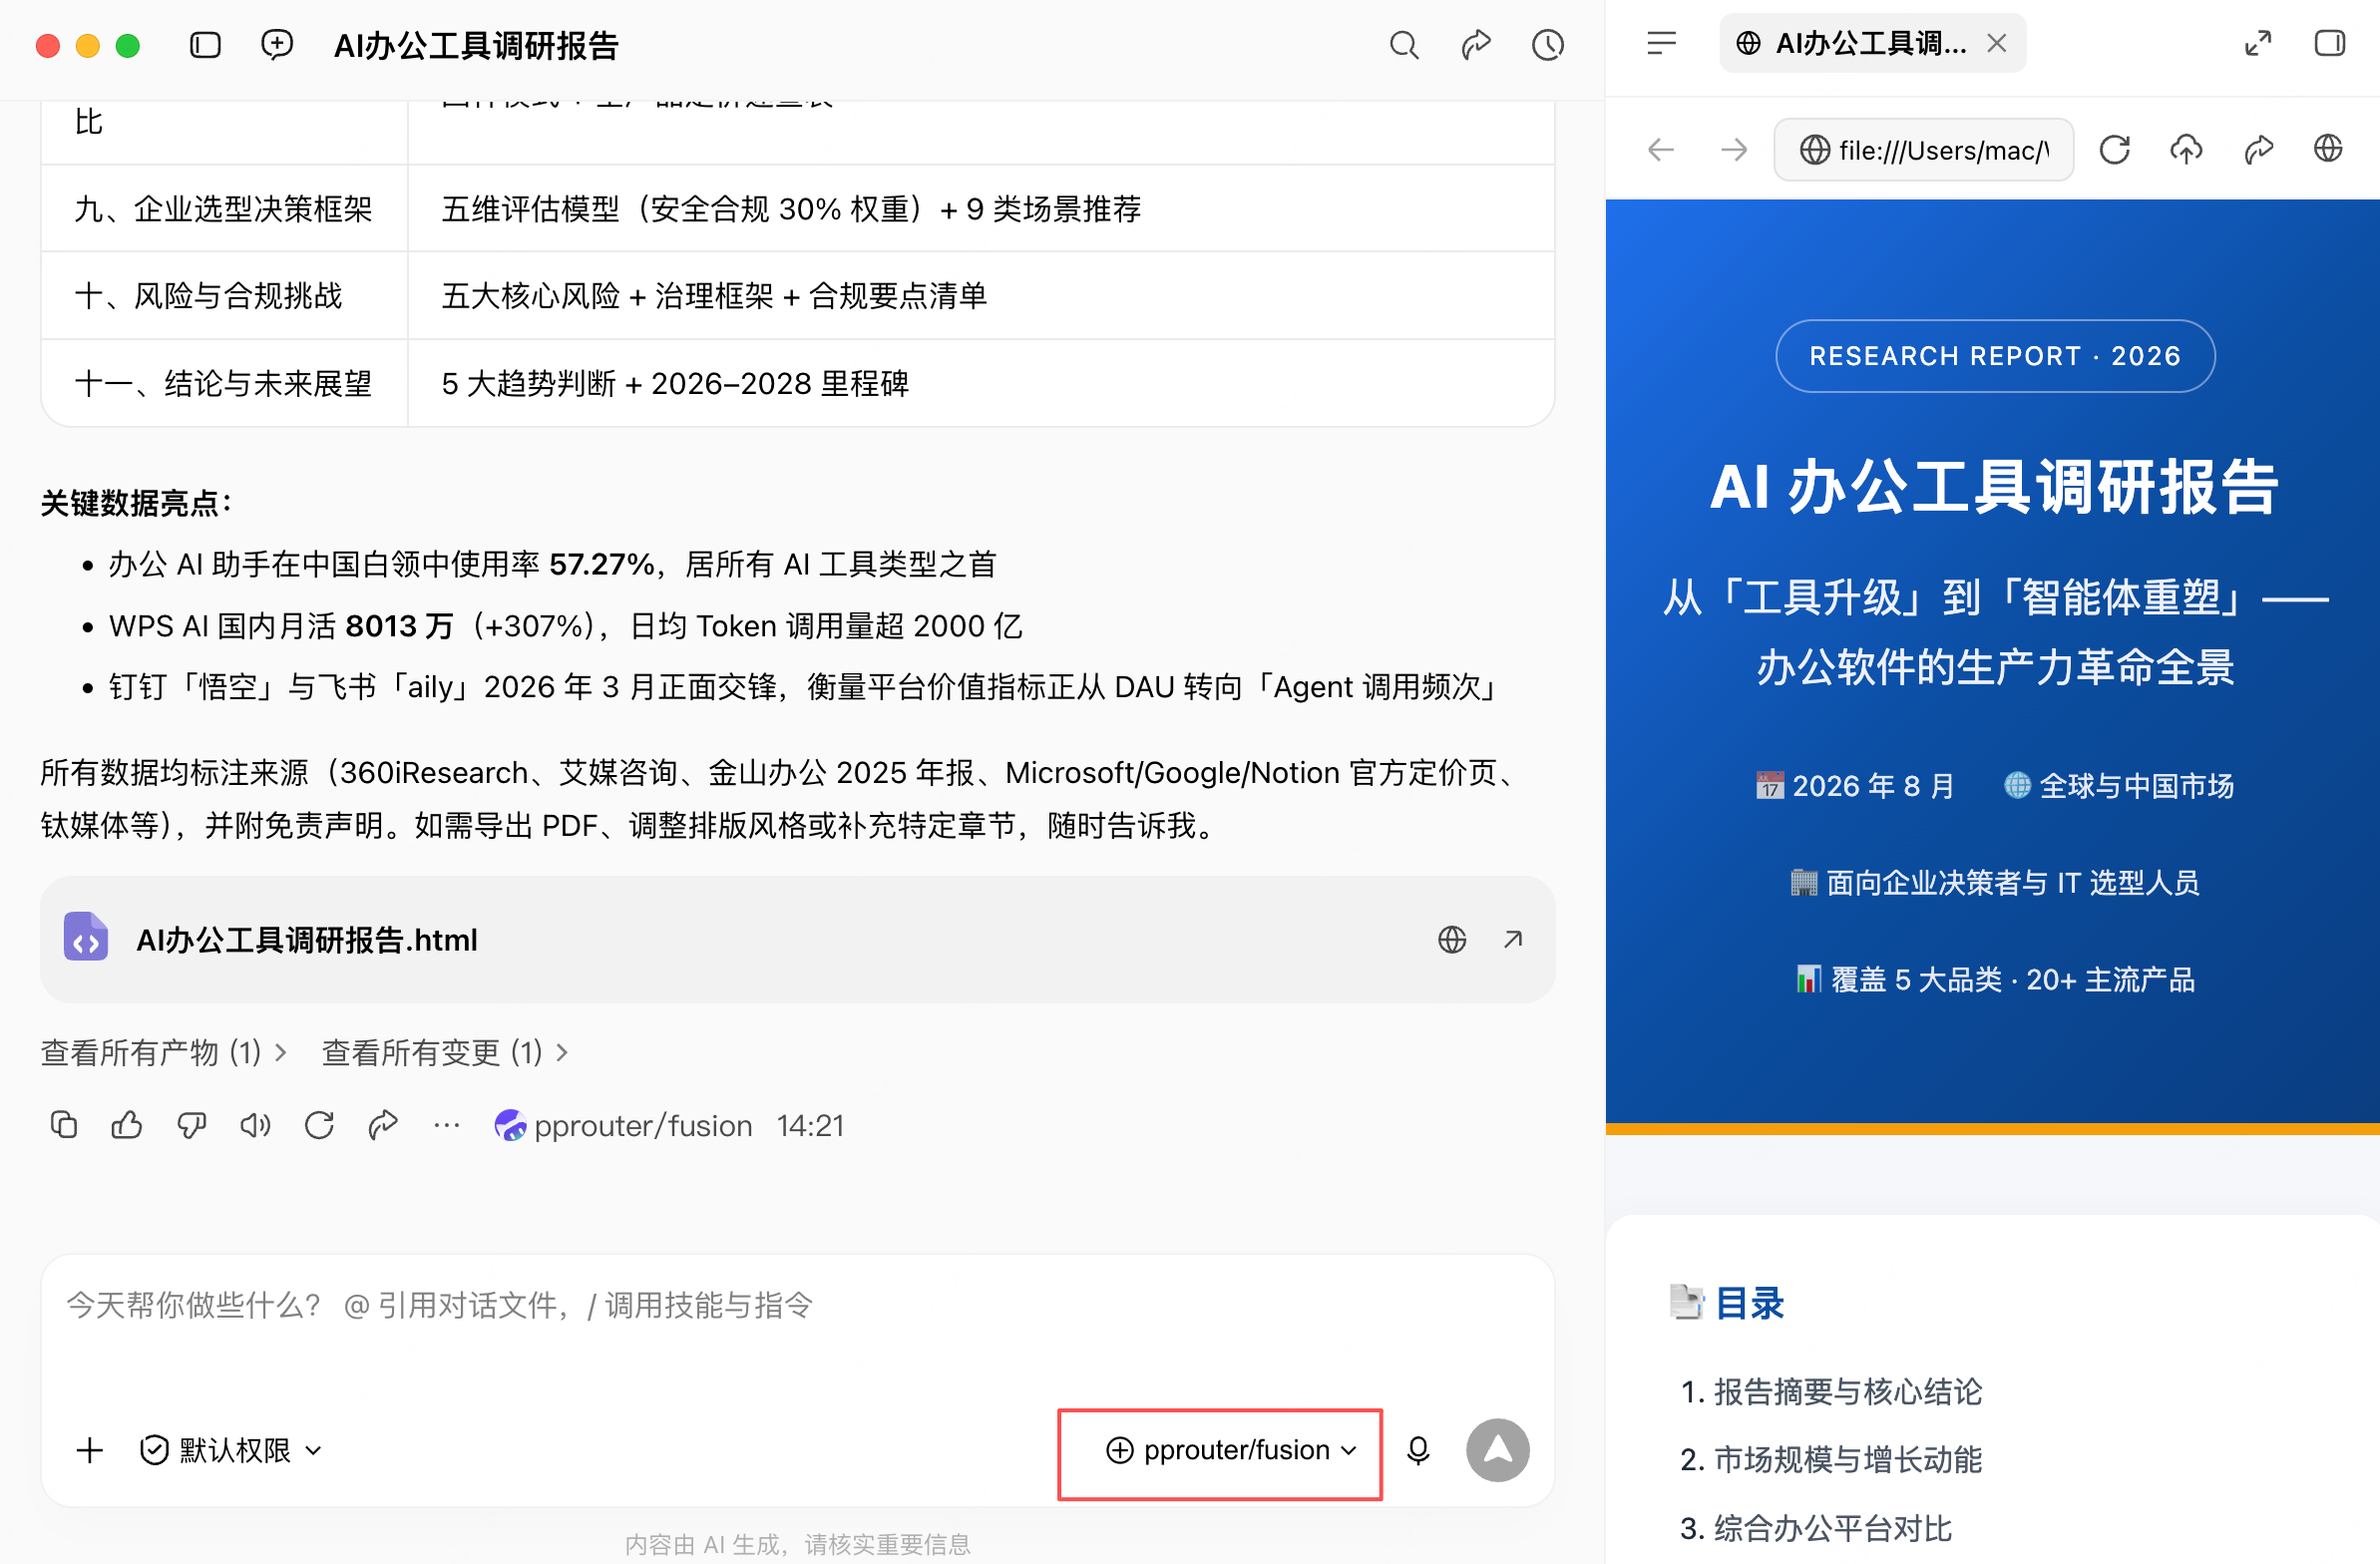This screenshot has height=1564, width=2380.
Task: Open conversation history clock icon
Action: (x=1548, y=45)
